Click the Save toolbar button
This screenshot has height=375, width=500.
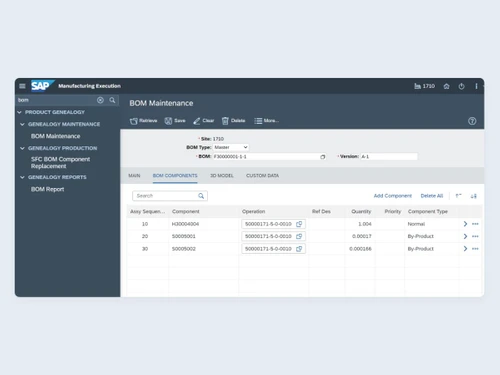(175, 121)
